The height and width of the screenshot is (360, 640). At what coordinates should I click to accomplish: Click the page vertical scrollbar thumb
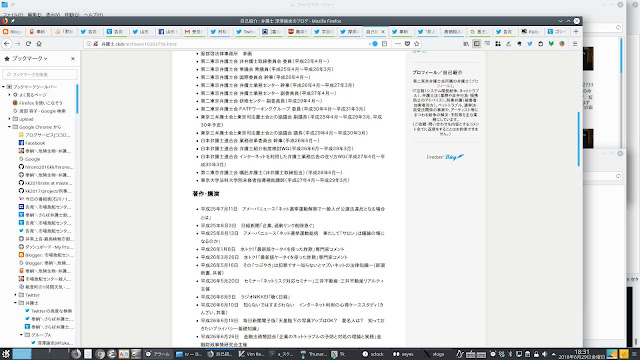point(578,139)
